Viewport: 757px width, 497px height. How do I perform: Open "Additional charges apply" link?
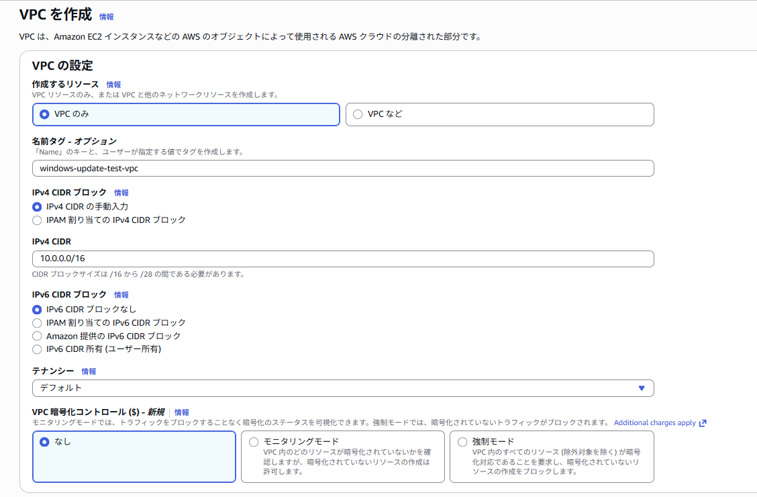click(x=654, y=423)
